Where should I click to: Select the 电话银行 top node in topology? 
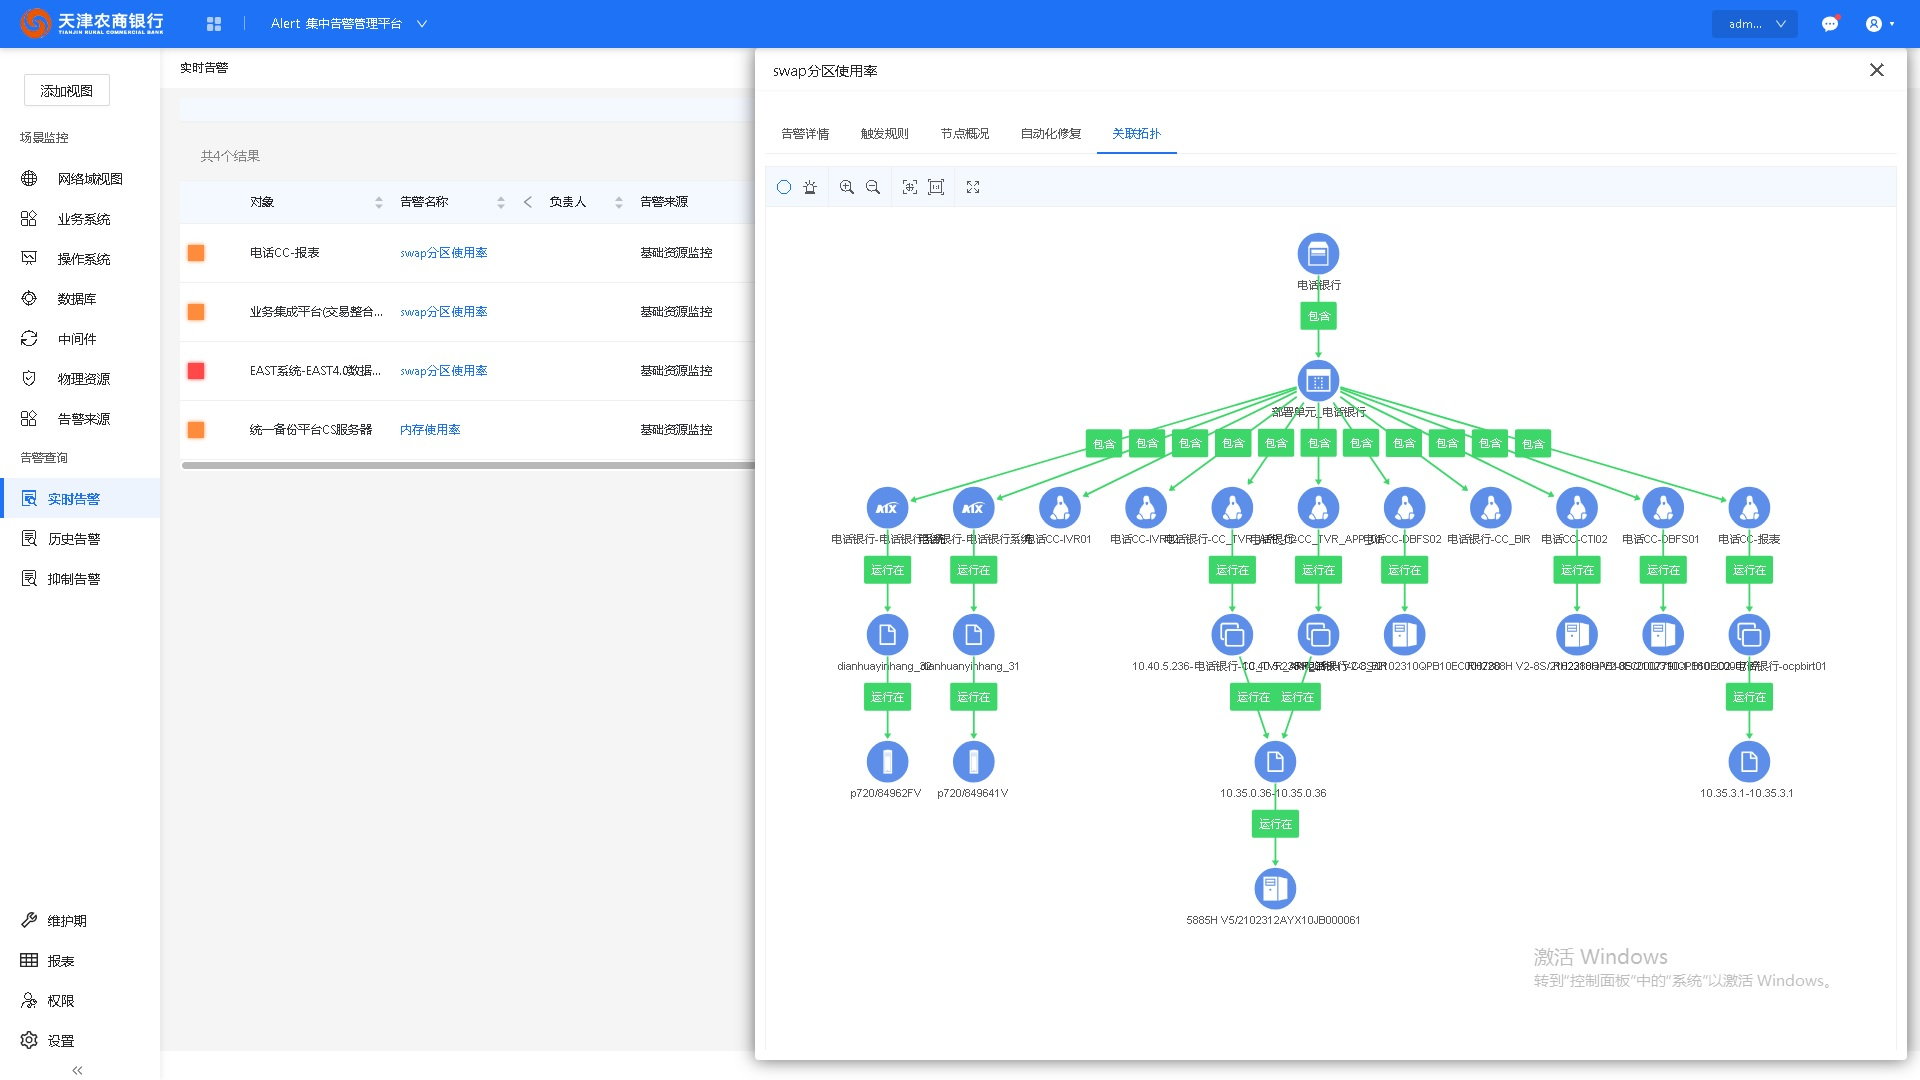tap(1318, 254)
